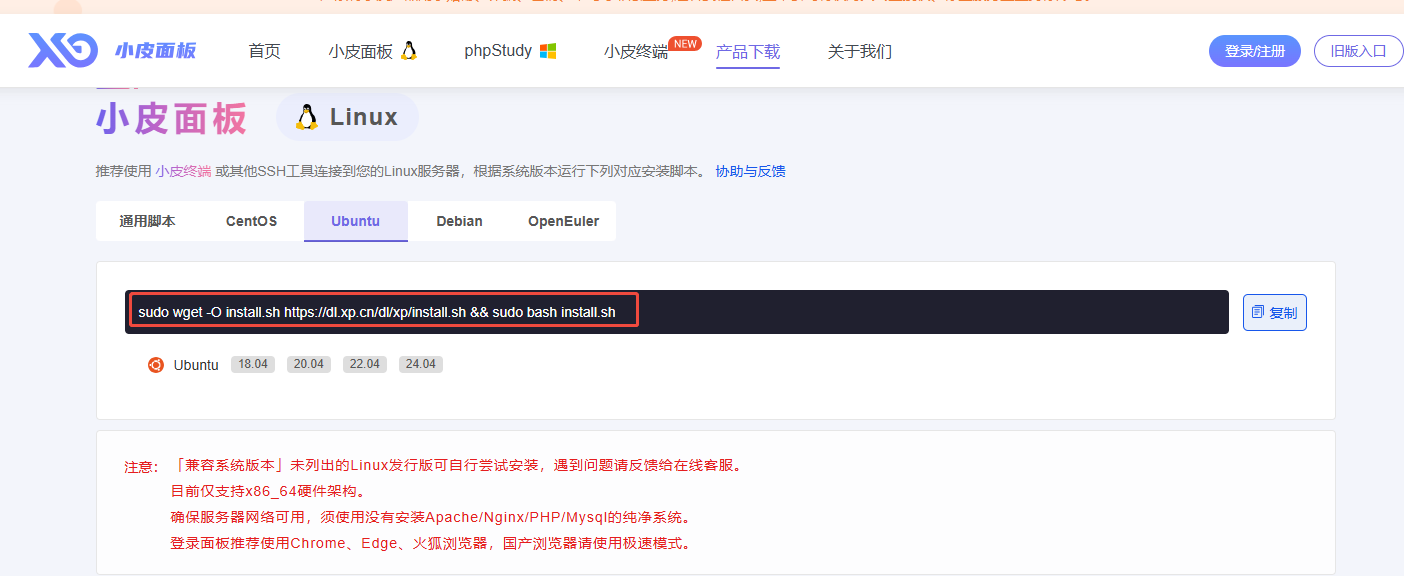Go to 关于我们 page
Image resolution: width=1404 pixels, height=576 pixels.
(x=859, y=51)
